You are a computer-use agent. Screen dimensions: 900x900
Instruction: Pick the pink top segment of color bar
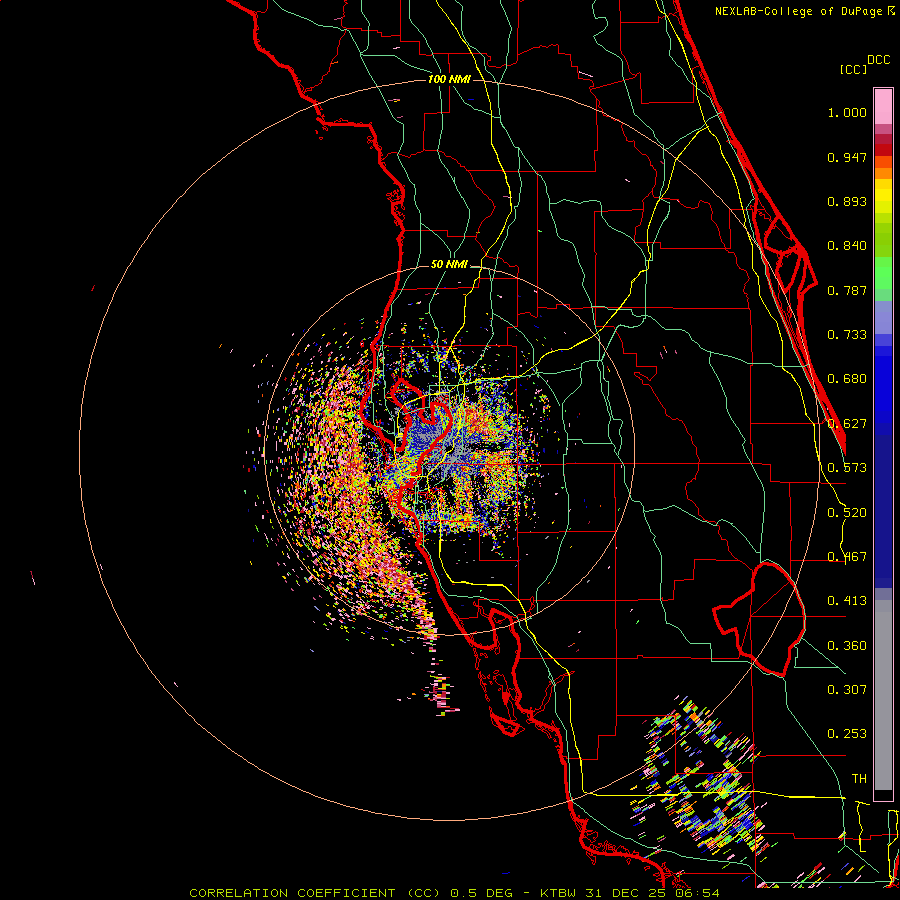pyautogui.click(x=883, y=107)
